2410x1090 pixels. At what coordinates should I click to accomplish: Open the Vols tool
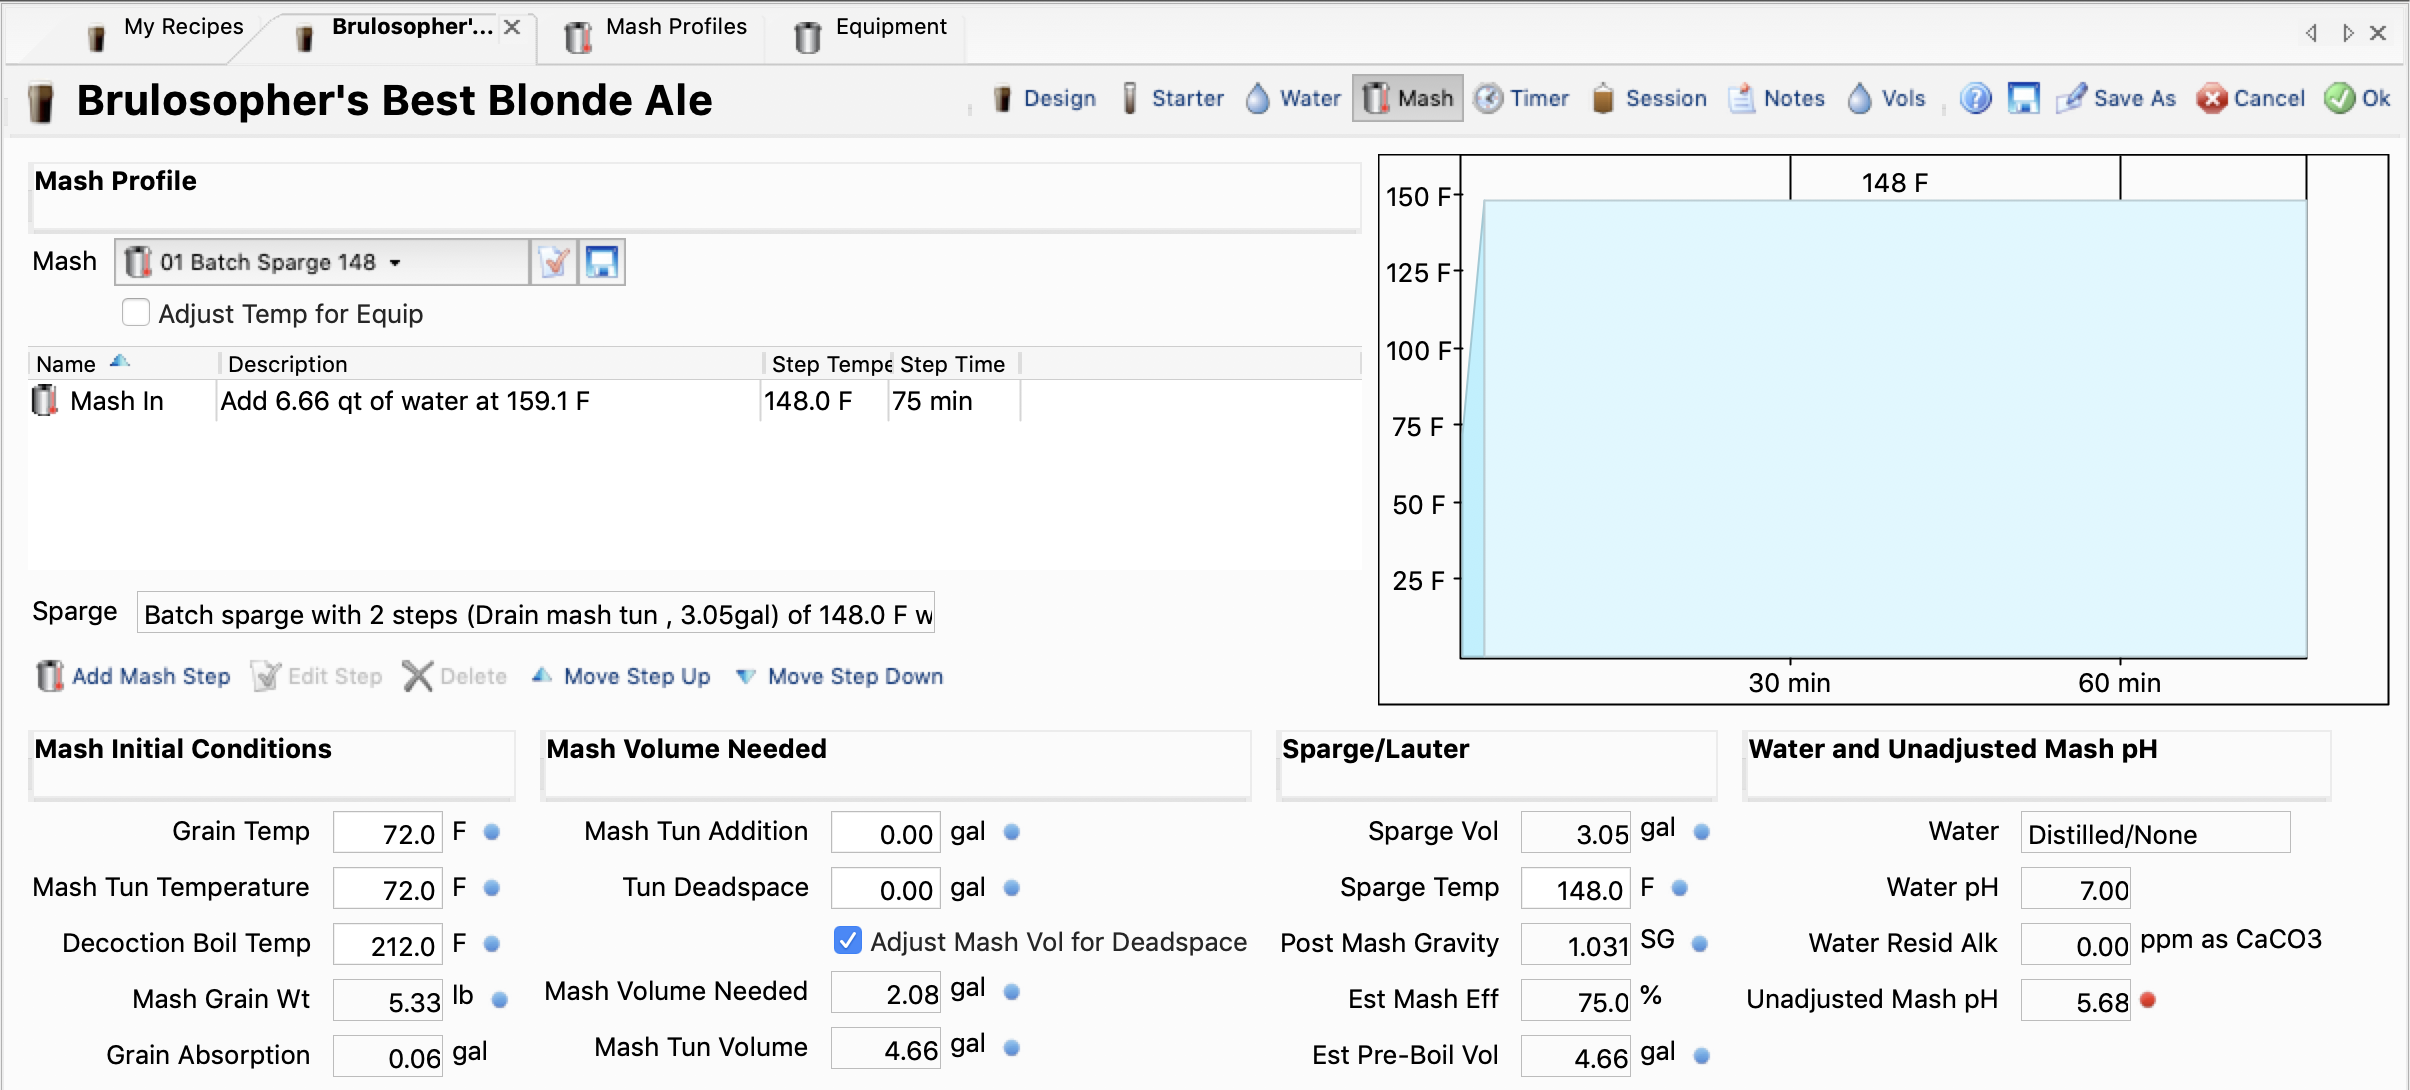coord(1886,98)
